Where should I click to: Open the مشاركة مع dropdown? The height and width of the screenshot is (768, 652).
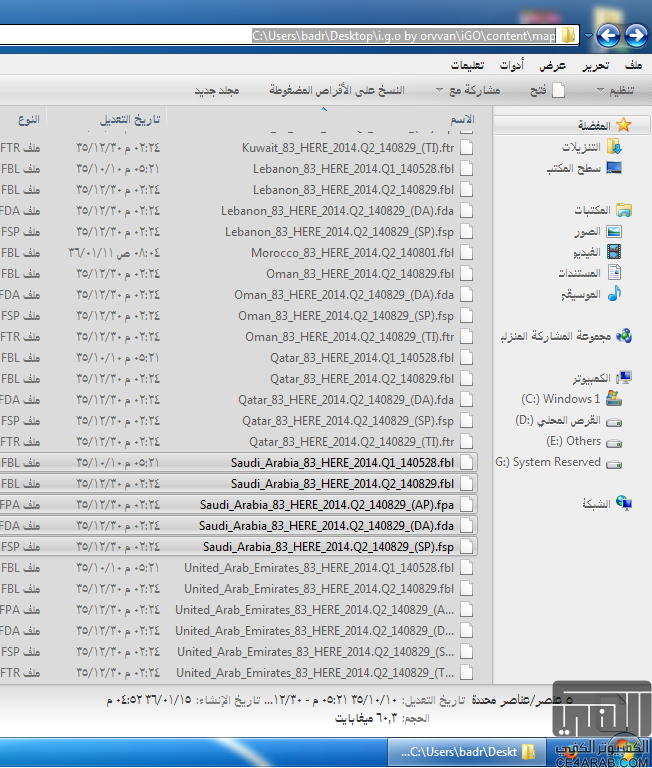pos(468,90)
